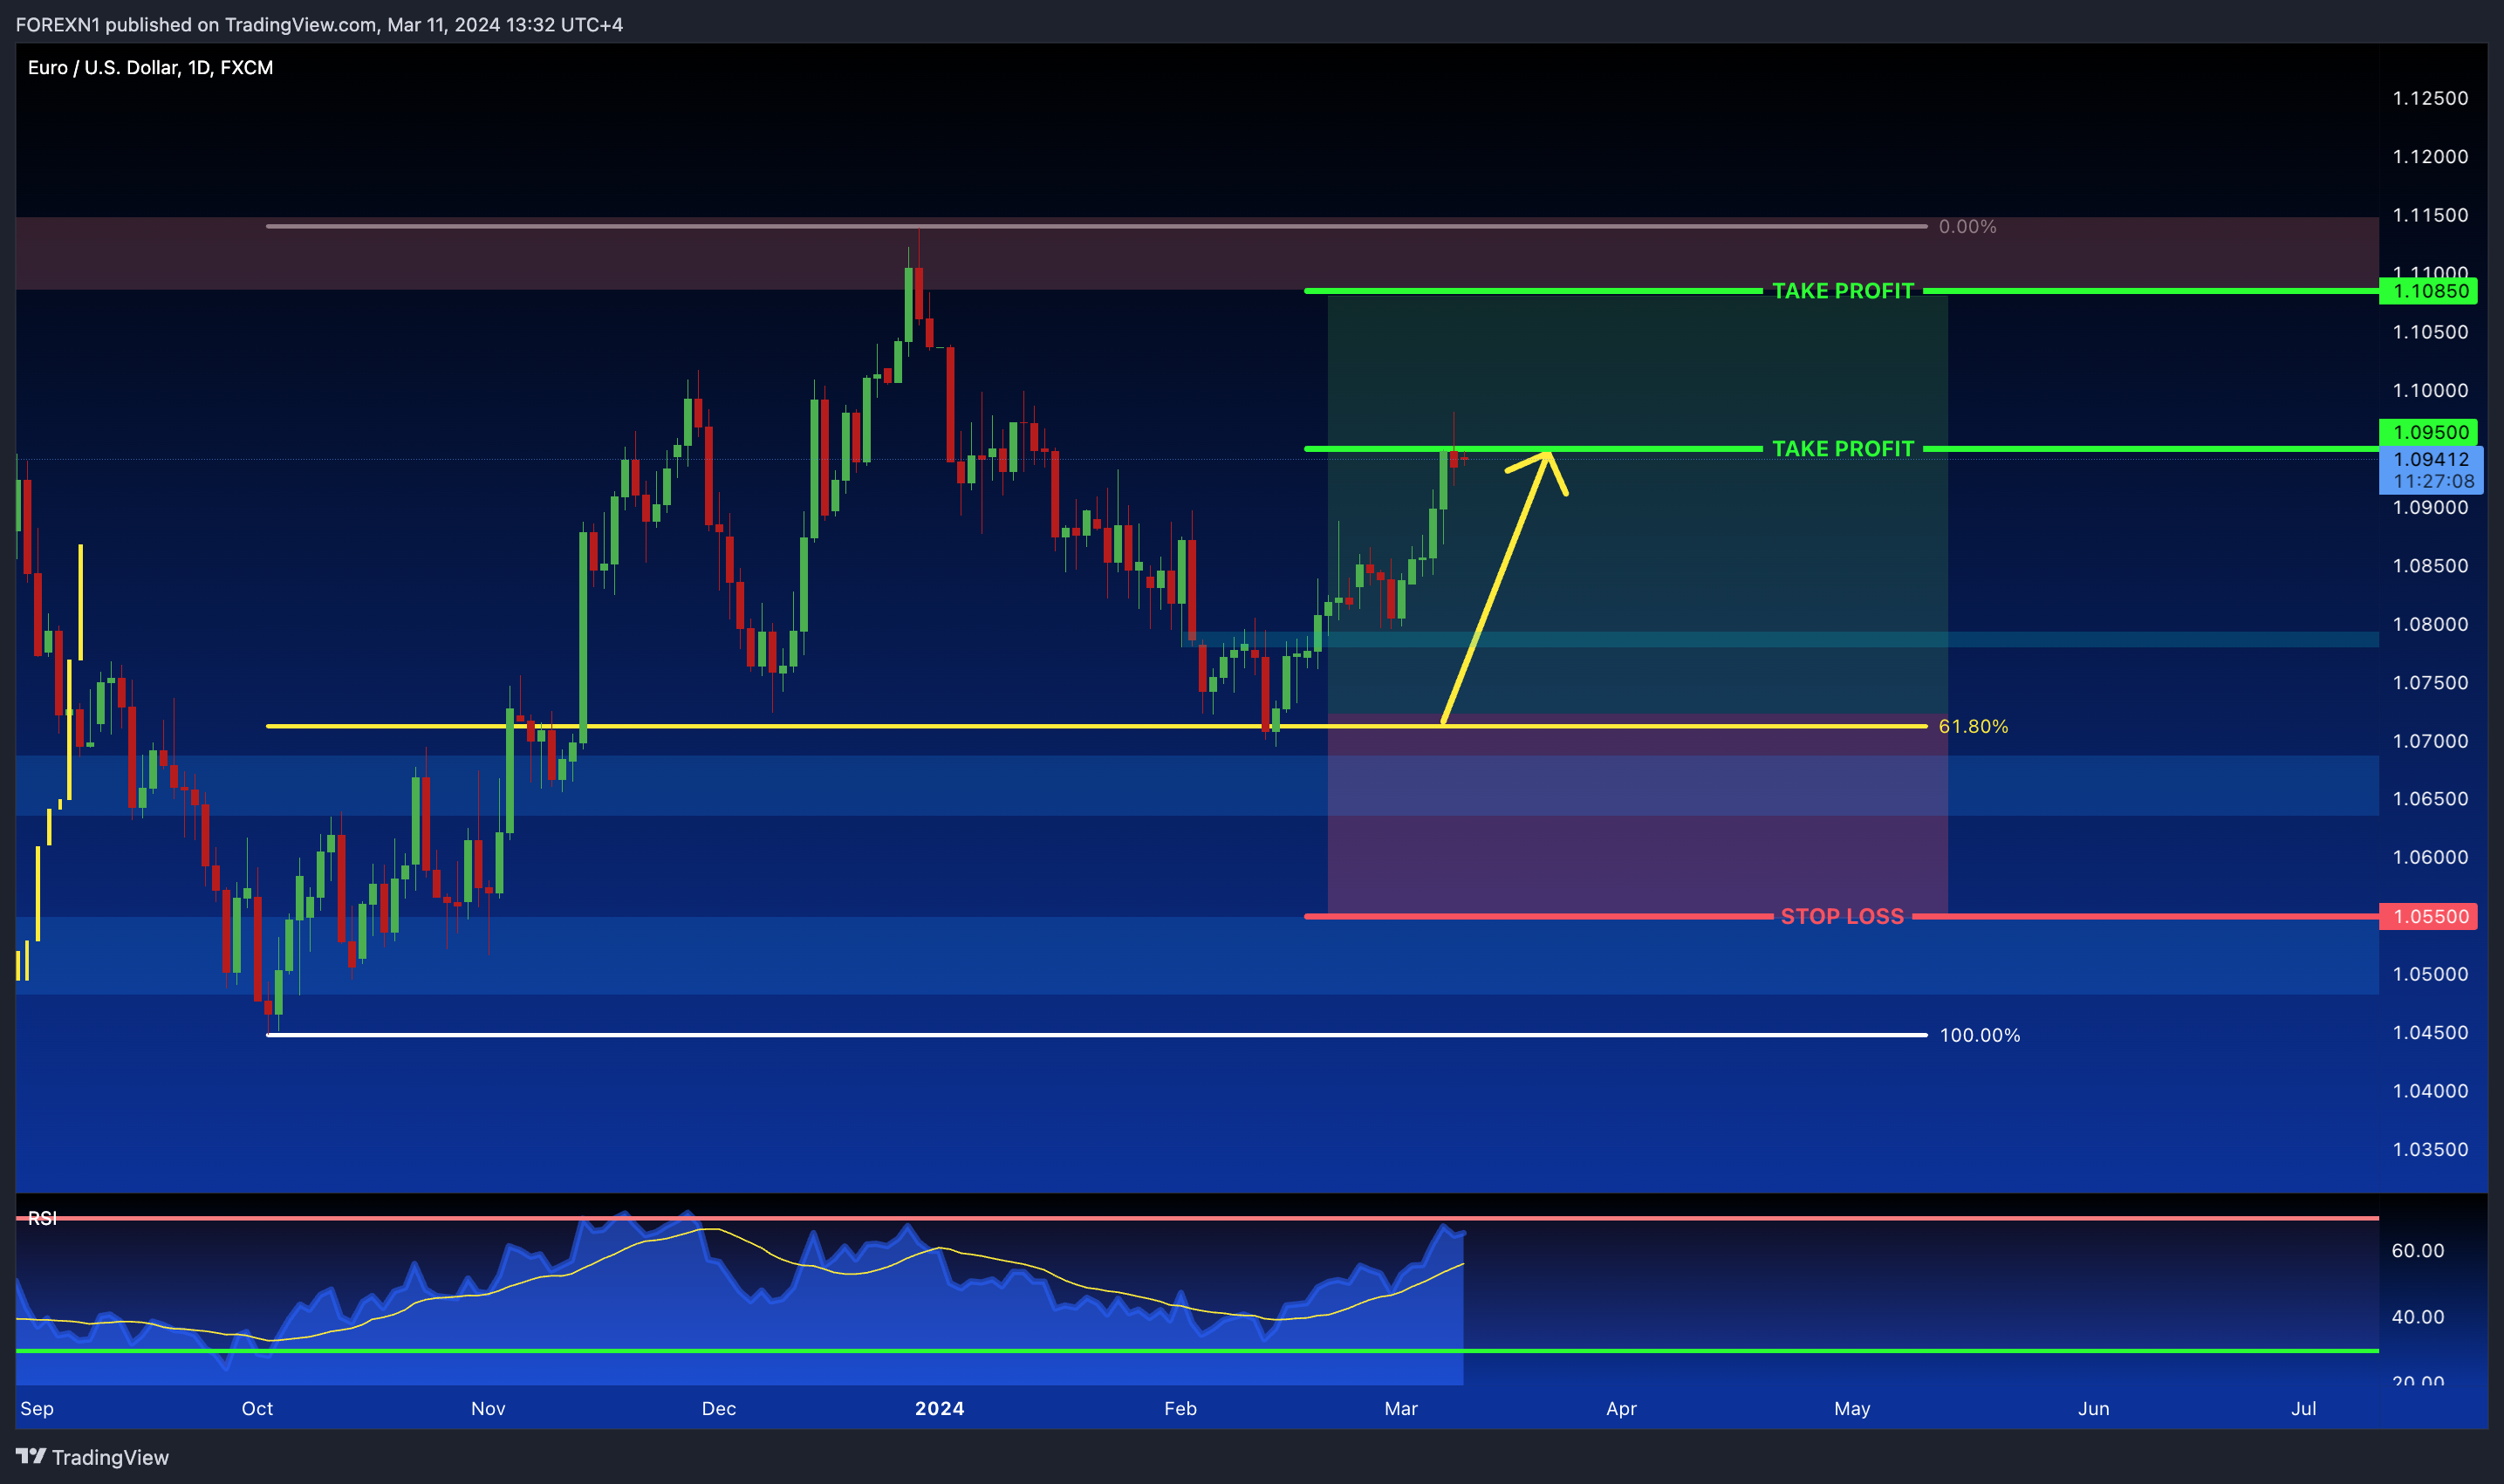Select the 1.09500 green price tag

coord(2430,432)
